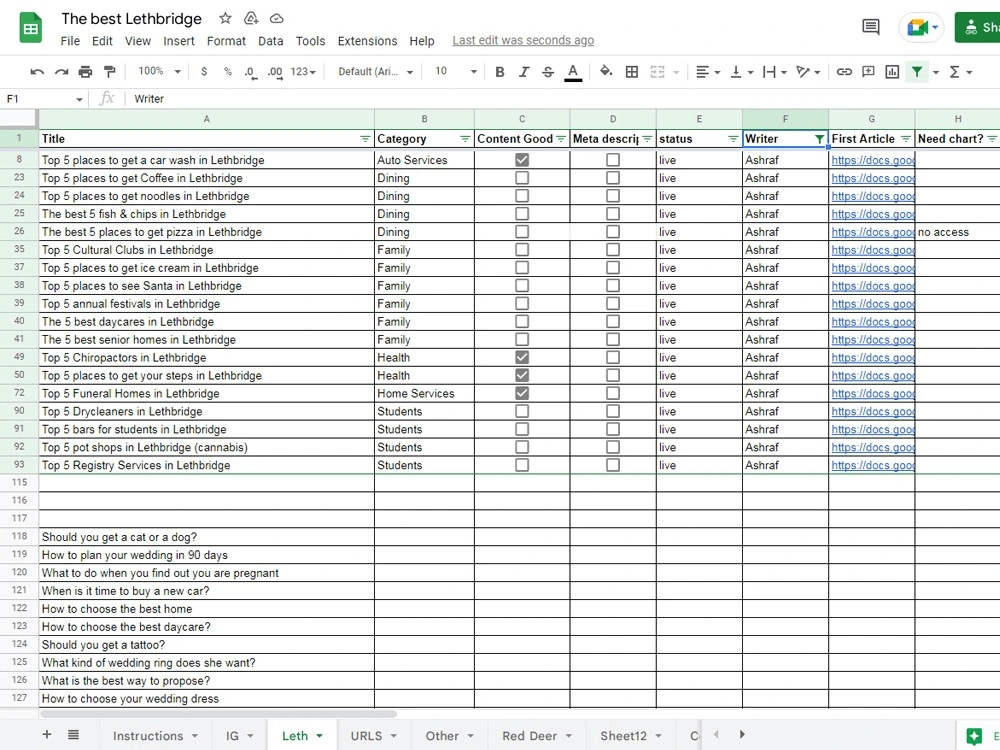The width and height of the screenshot is (1000, 750).
Task: Click Last edit was seconds ago link
Action: coord(523,40)
